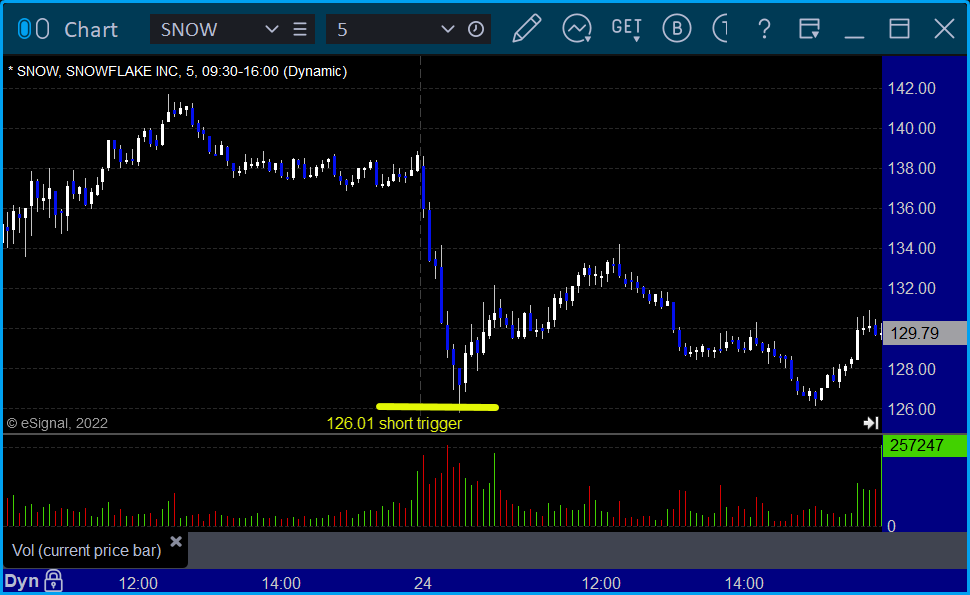Image resolution: width=970 pixels, height=595 pixels.
Task: Click the 132.00 price axis label
Action: 912,288
